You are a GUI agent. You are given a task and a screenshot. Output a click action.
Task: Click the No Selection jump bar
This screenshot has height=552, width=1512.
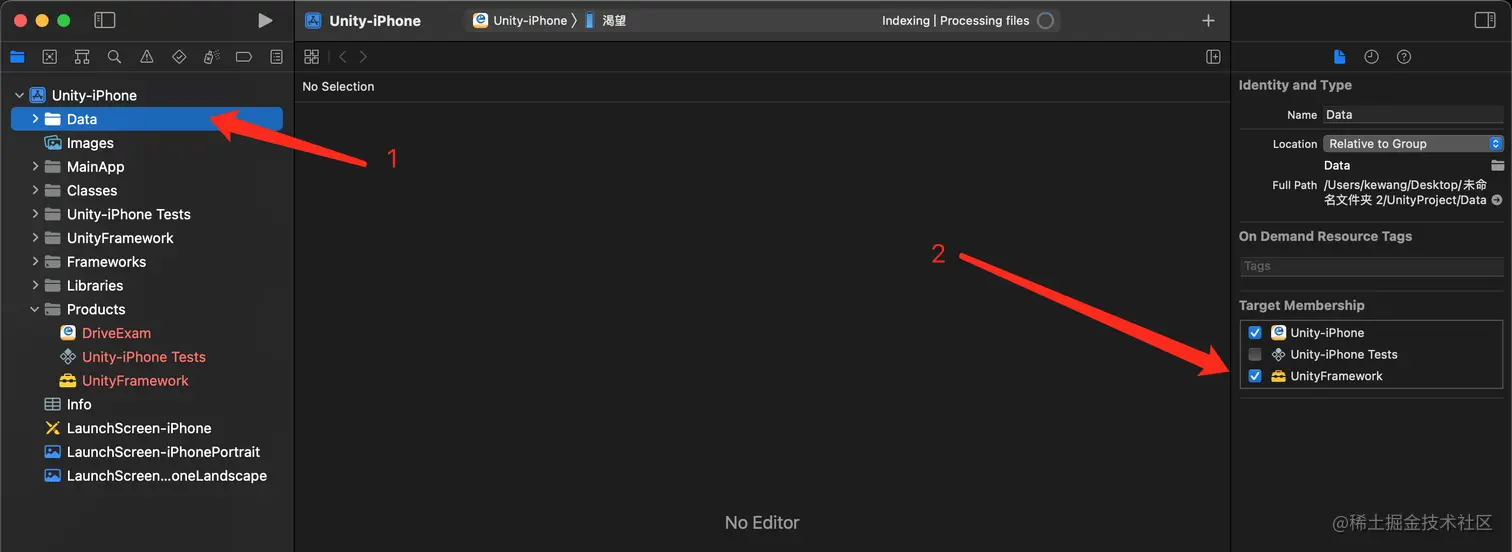pyautogui.click(x=338, y=87)
